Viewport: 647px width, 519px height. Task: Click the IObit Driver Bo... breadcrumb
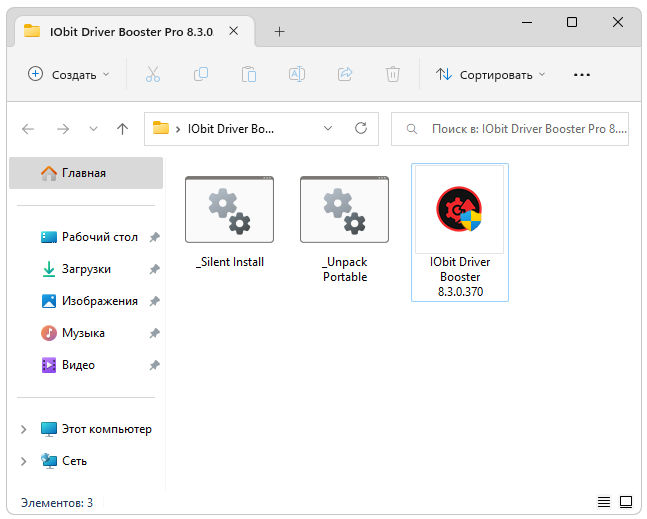[x=231, y=129]
